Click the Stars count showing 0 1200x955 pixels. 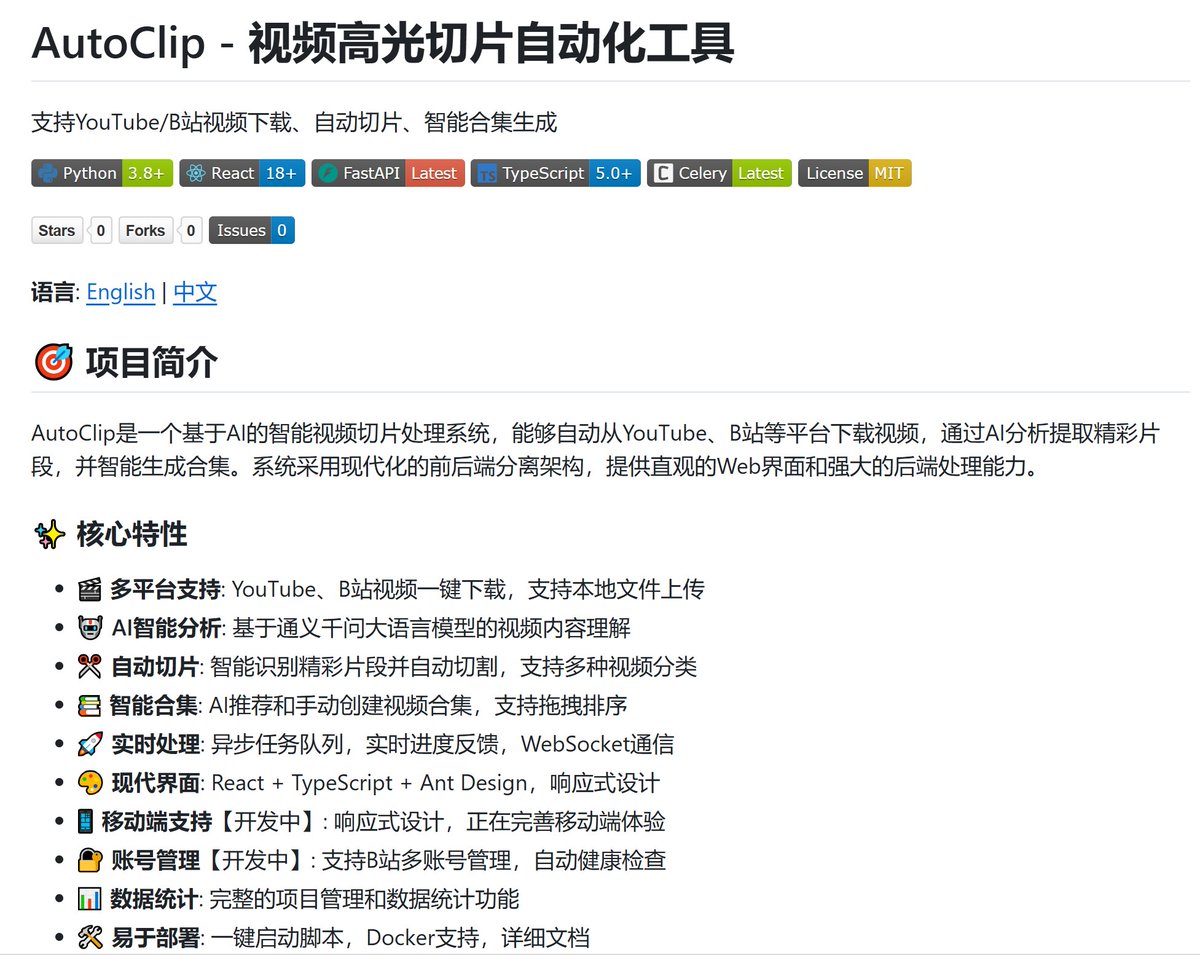[101, 230]
